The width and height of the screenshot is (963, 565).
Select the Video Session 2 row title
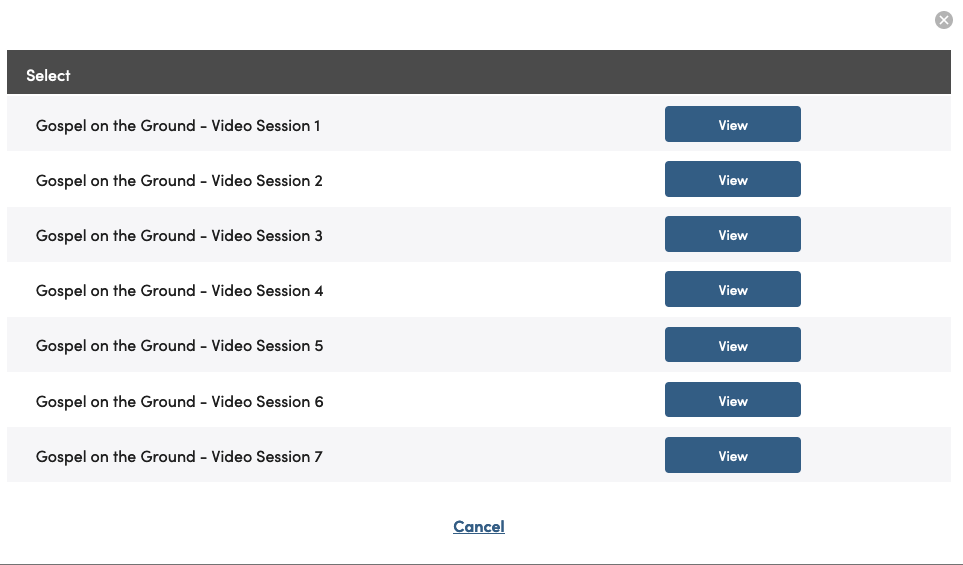pyautogui.click(x=179, y=181)
